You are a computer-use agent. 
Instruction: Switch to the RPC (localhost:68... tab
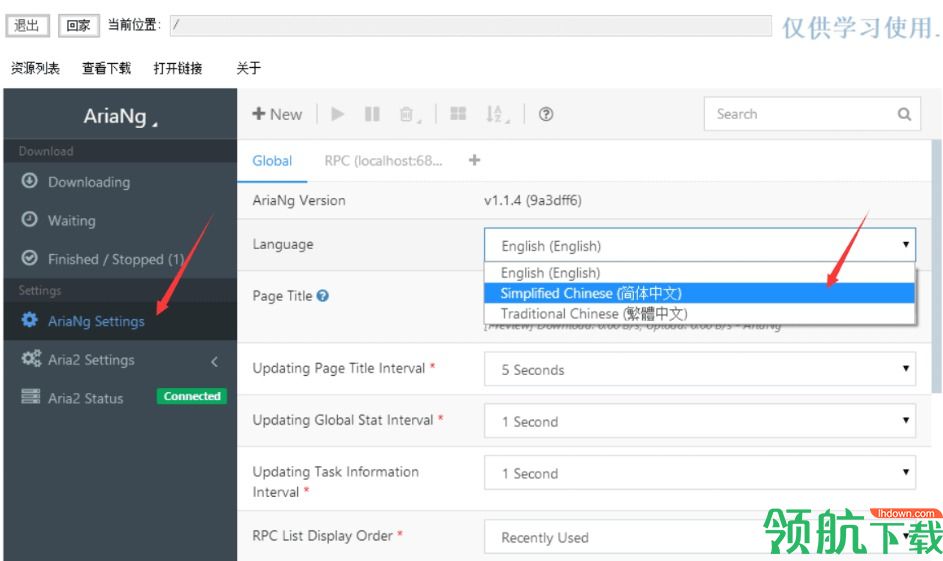click(384, 161)
